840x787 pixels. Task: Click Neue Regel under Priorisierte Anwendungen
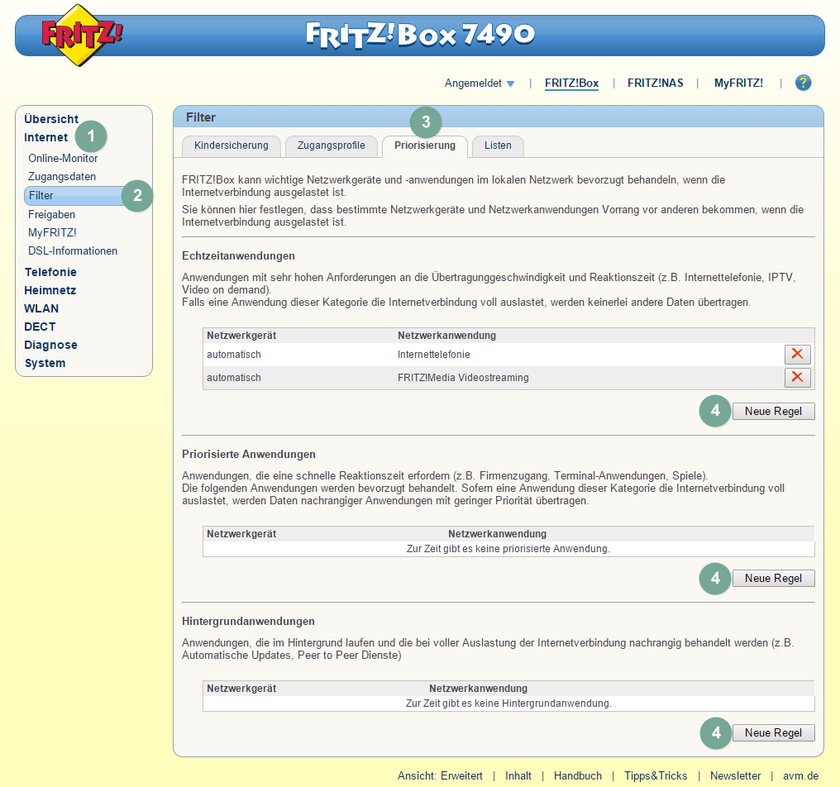point(773,578)
